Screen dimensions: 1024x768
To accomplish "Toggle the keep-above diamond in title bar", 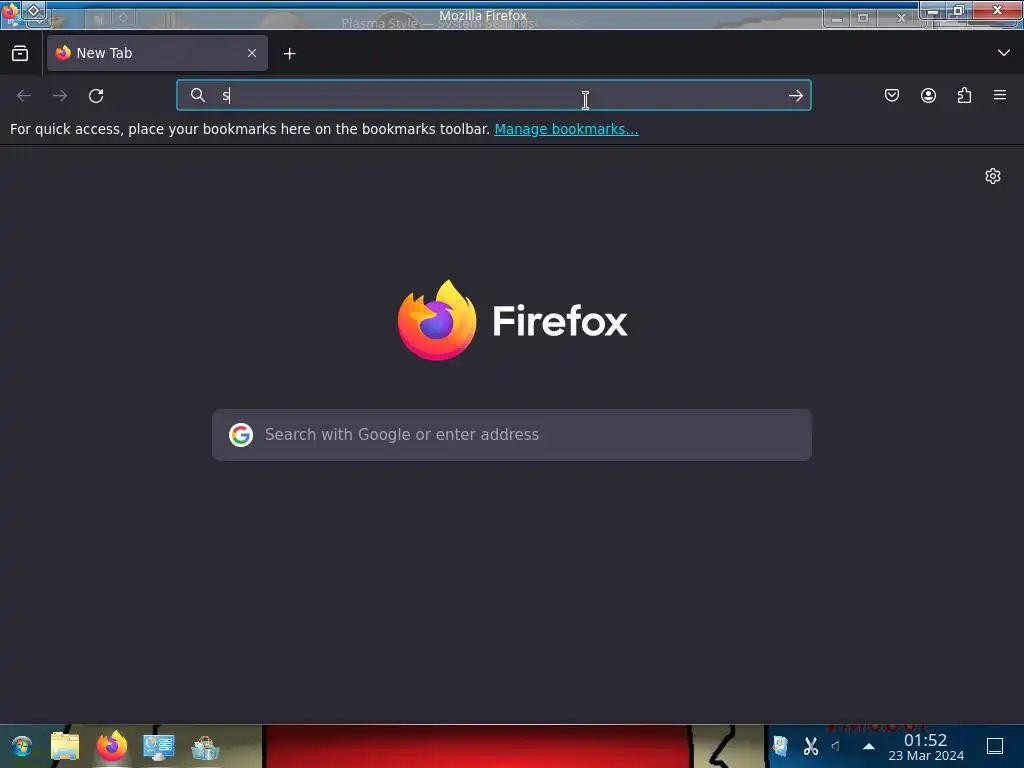I will [x=33, y=10].
